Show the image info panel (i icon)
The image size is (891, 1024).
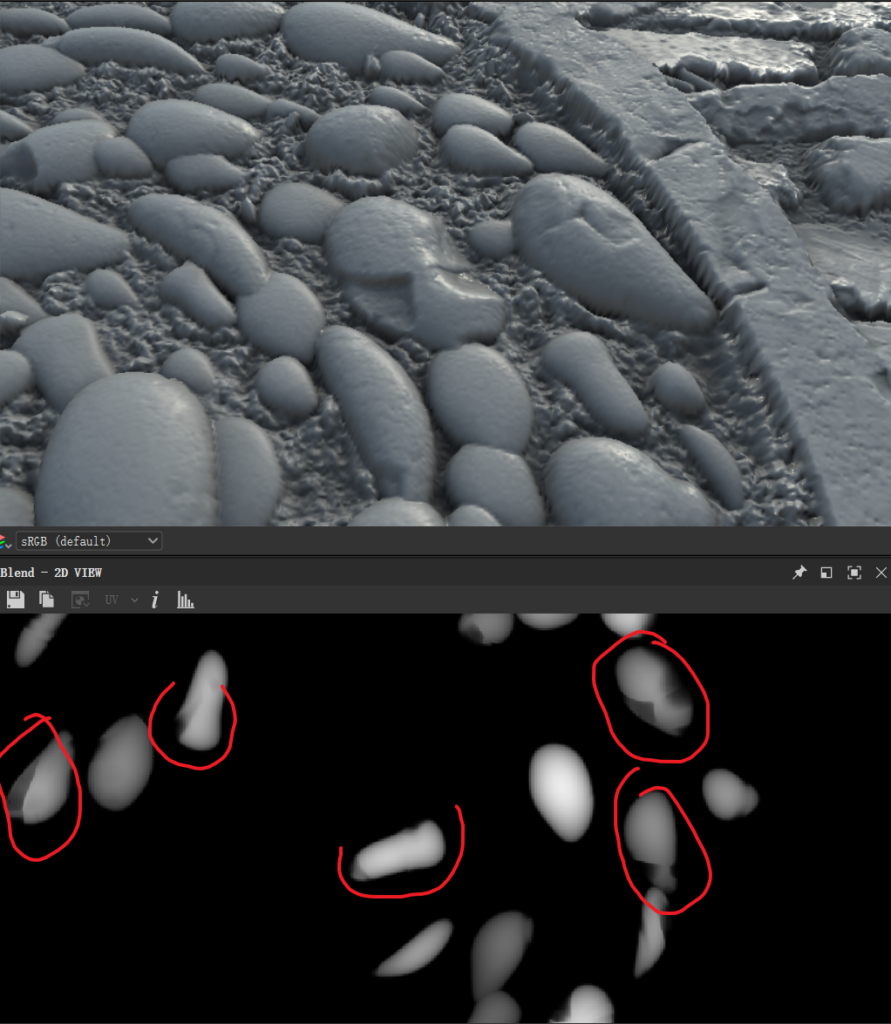coord(155,600)
